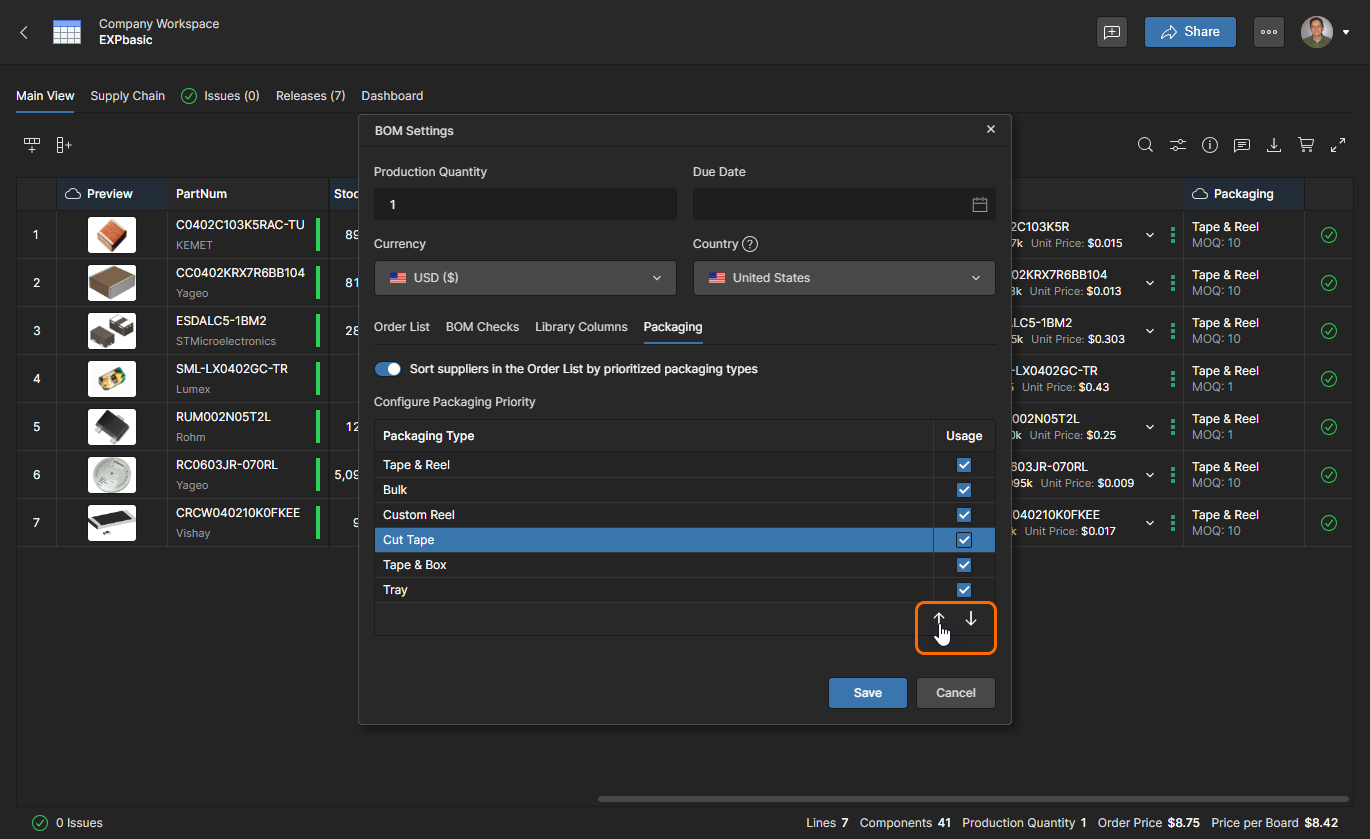
Task: Open the calendar picker for Due Date
Action: pos(980,204)
